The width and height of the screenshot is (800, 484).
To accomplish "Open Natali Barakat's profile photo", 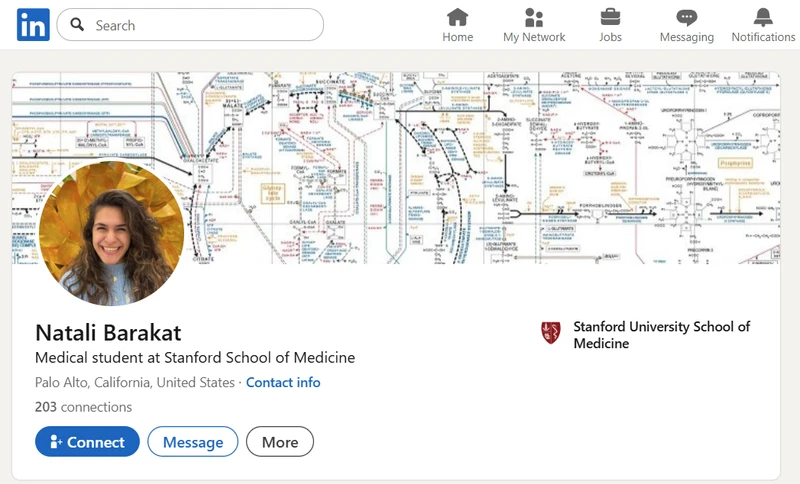I will pos(112,232).
